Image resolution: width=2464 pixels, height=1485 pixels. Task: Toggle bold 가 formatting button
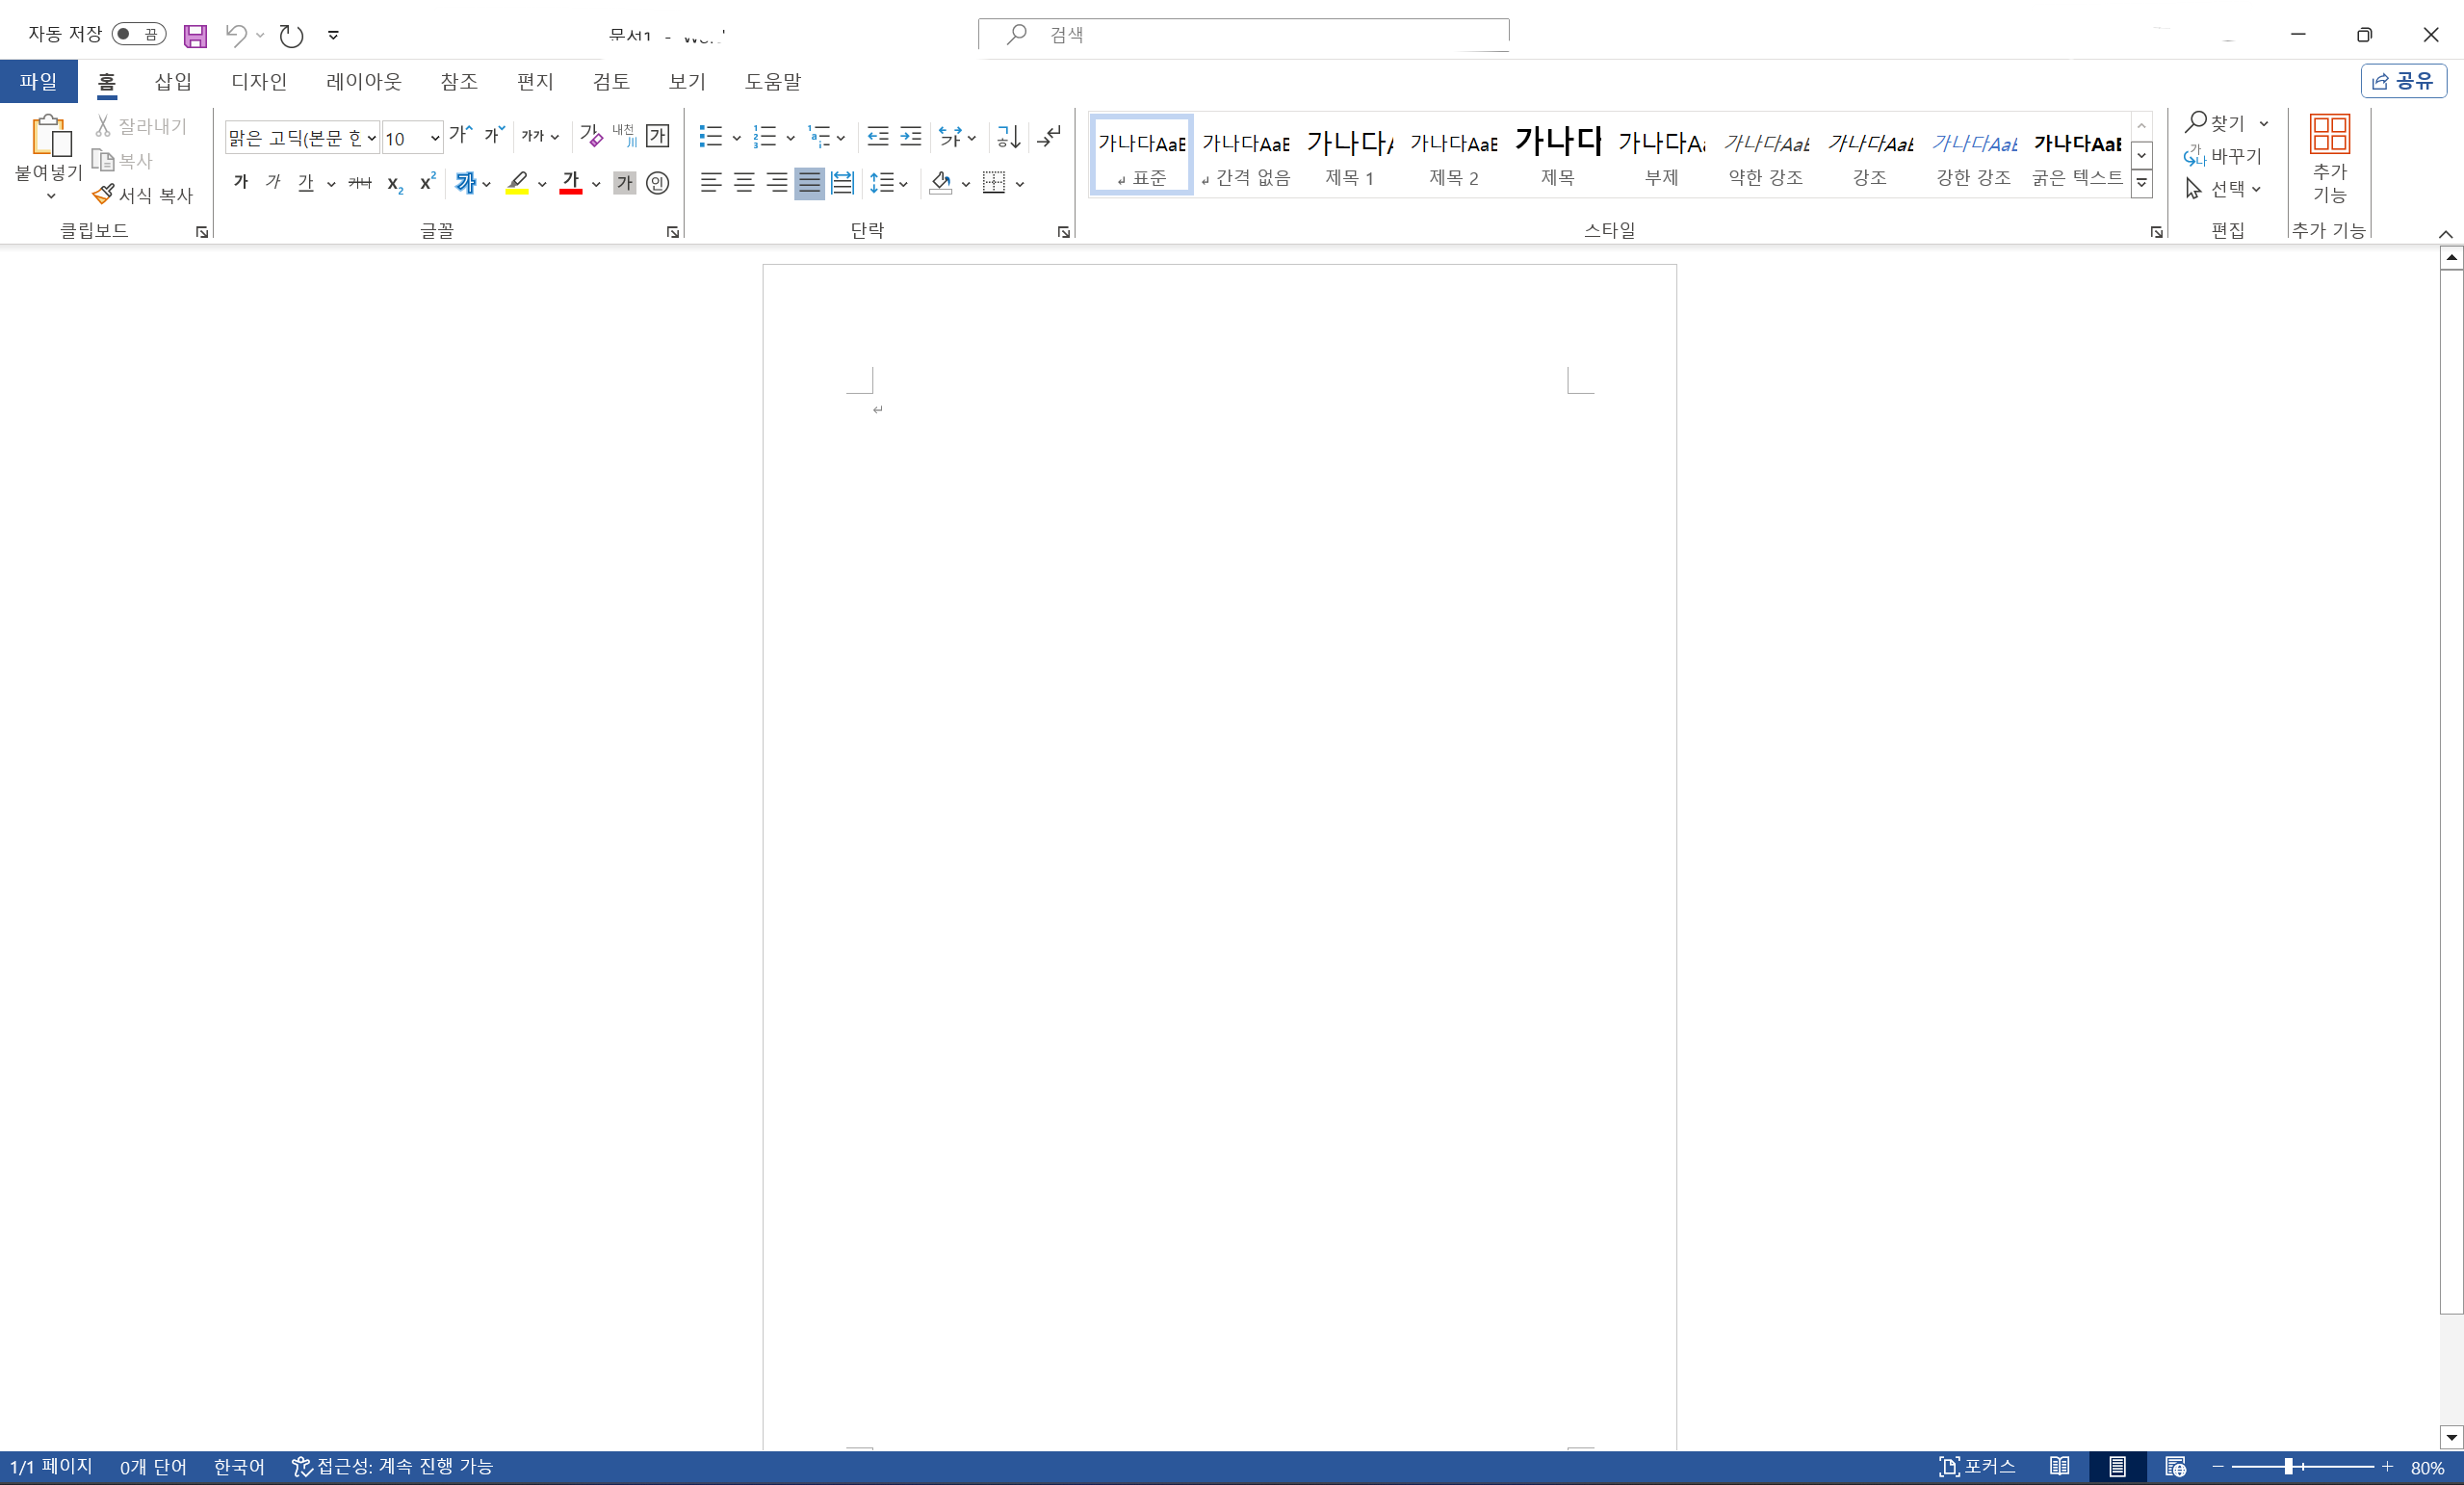[x=241, y=182]
